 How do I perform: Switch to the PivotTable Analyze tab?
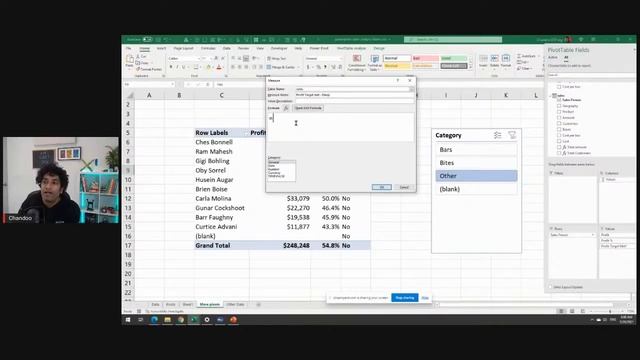coord(351,48)
